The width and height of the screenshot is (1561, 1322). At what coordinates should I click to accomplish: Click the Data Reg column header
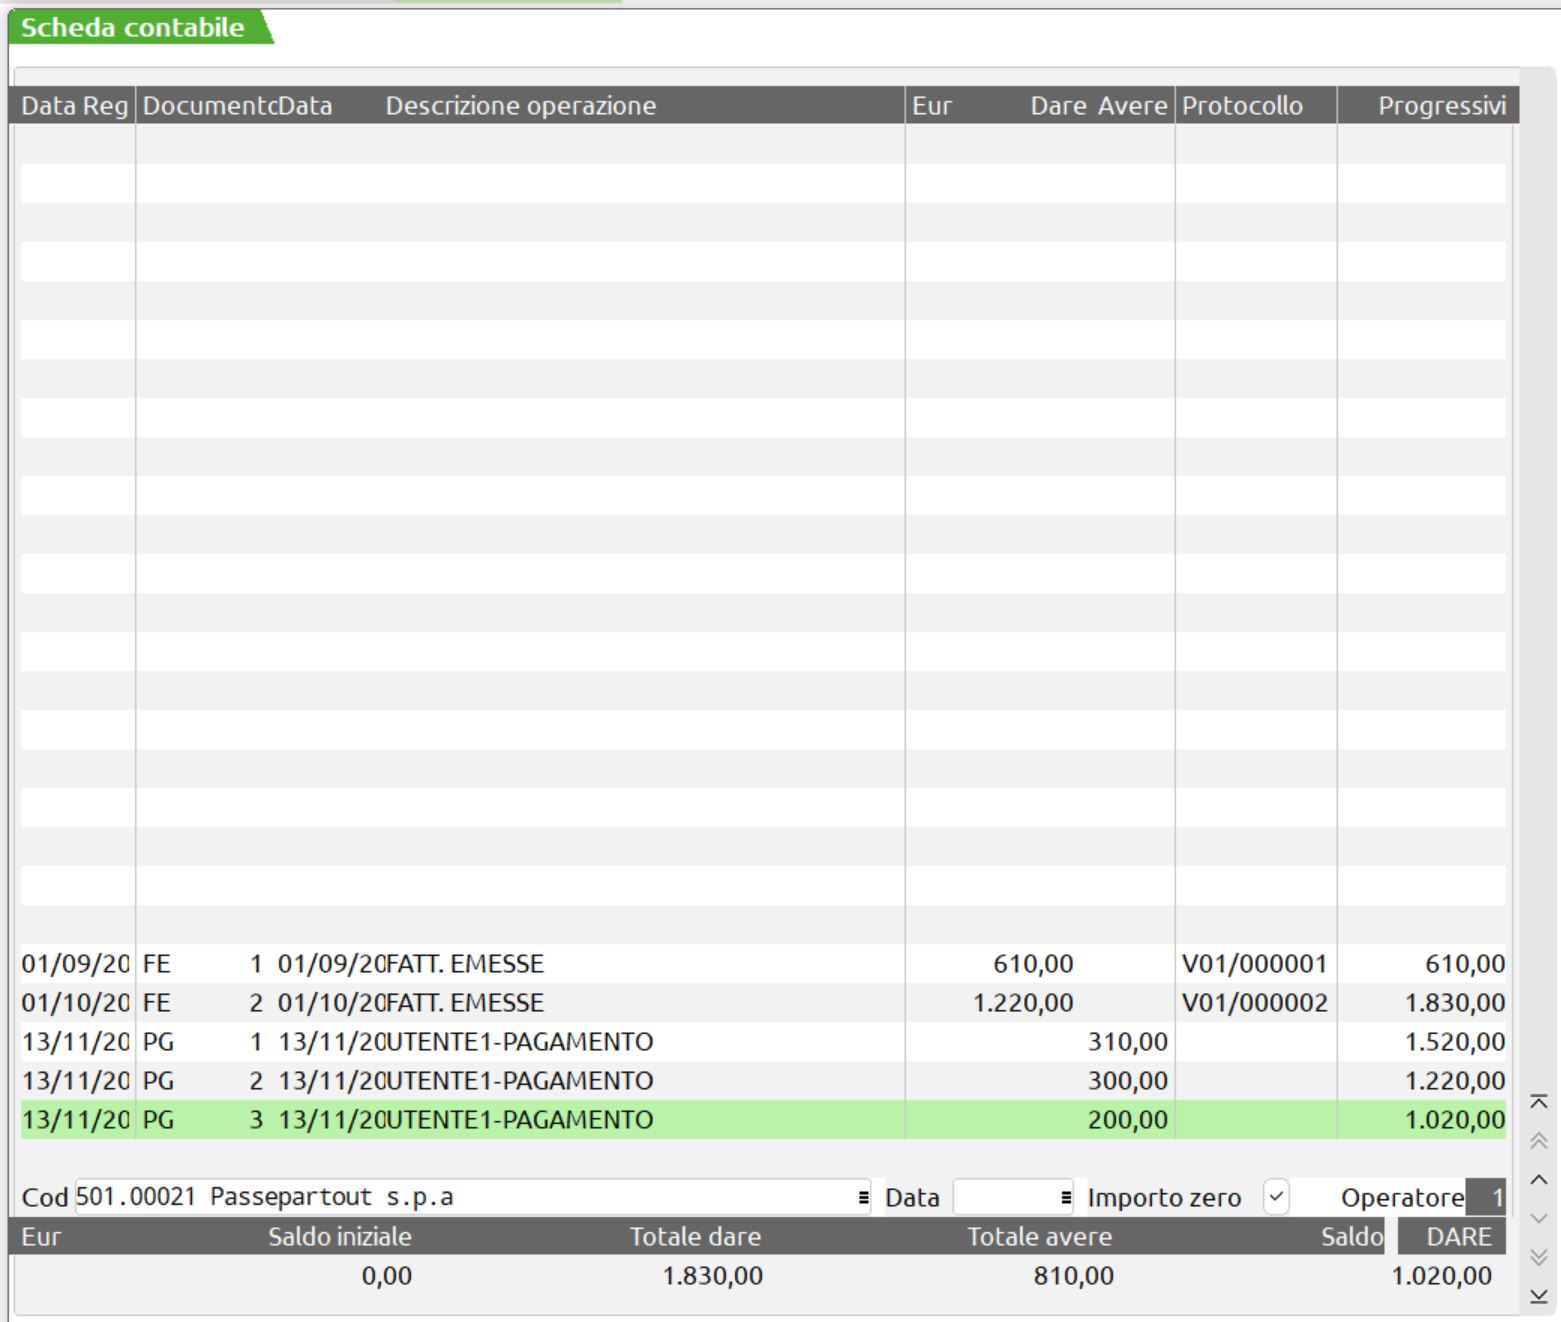(x=74, y=106)
